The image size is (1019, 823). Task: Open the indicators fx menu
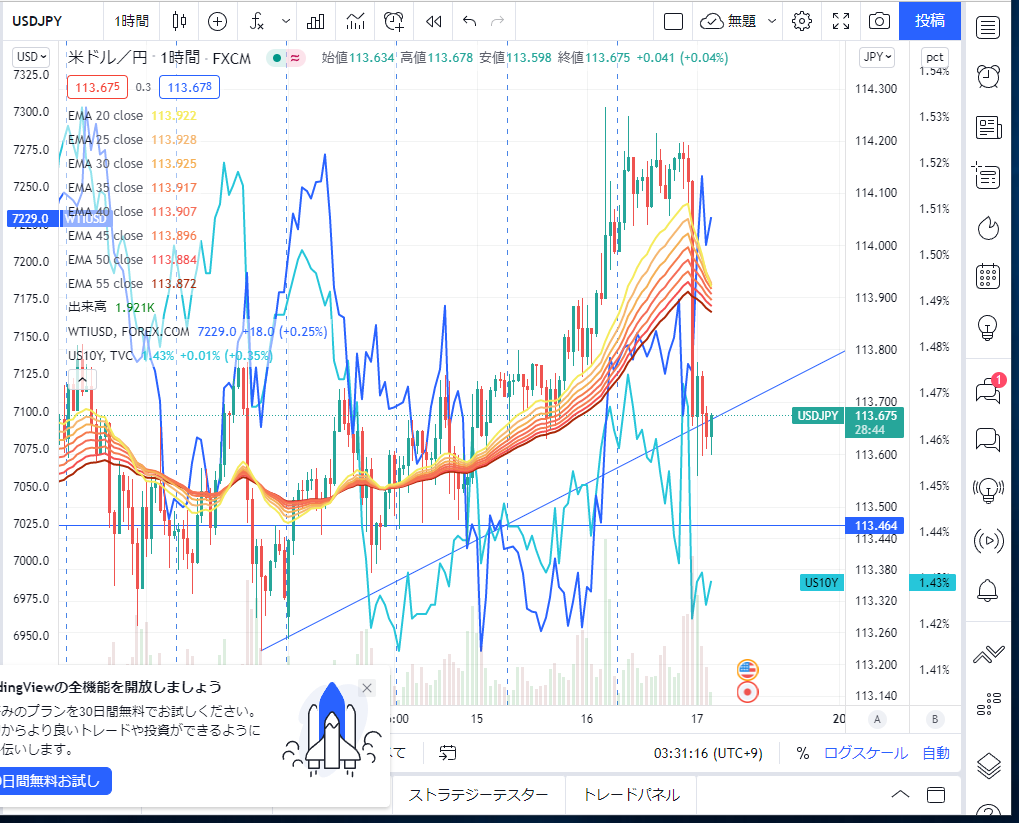point(257,21)
